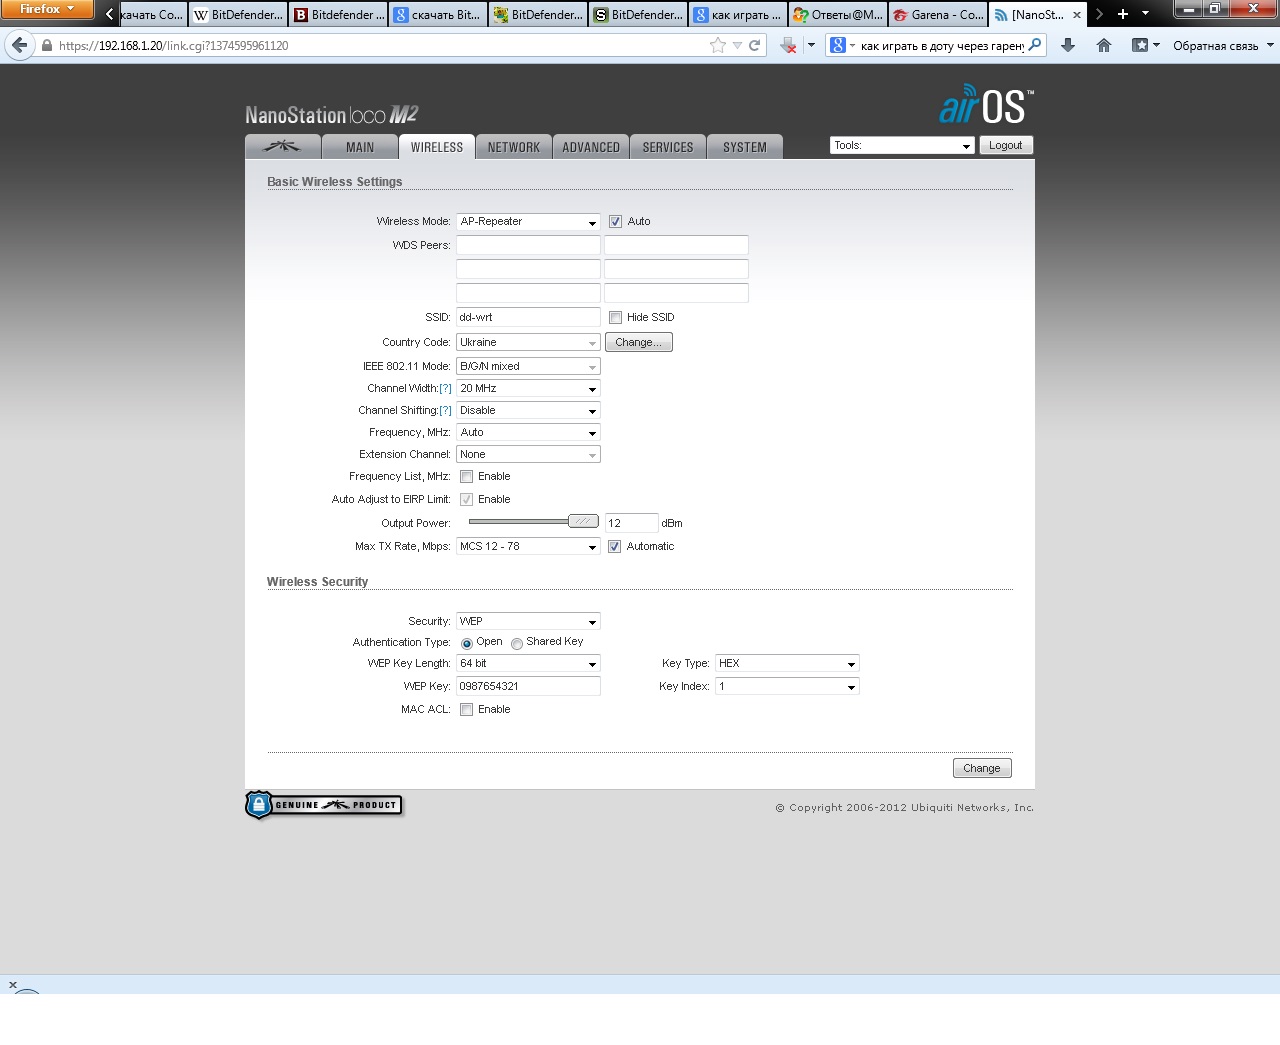The width and height of the screenshot is (1280, 1045).
Task: Go to the Firefox home page
Action: pyautogui.click(x=1104, y=45)
